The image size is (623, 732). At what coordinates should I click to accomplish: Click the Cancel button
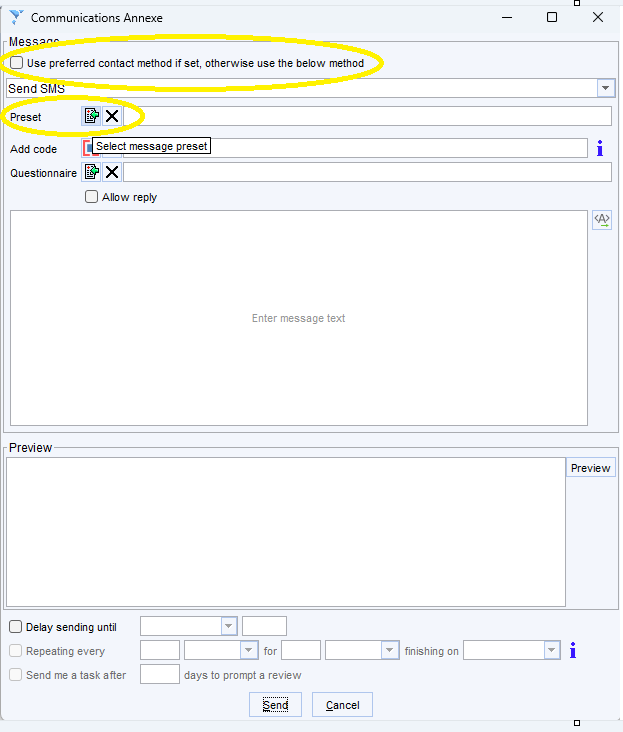342,704
